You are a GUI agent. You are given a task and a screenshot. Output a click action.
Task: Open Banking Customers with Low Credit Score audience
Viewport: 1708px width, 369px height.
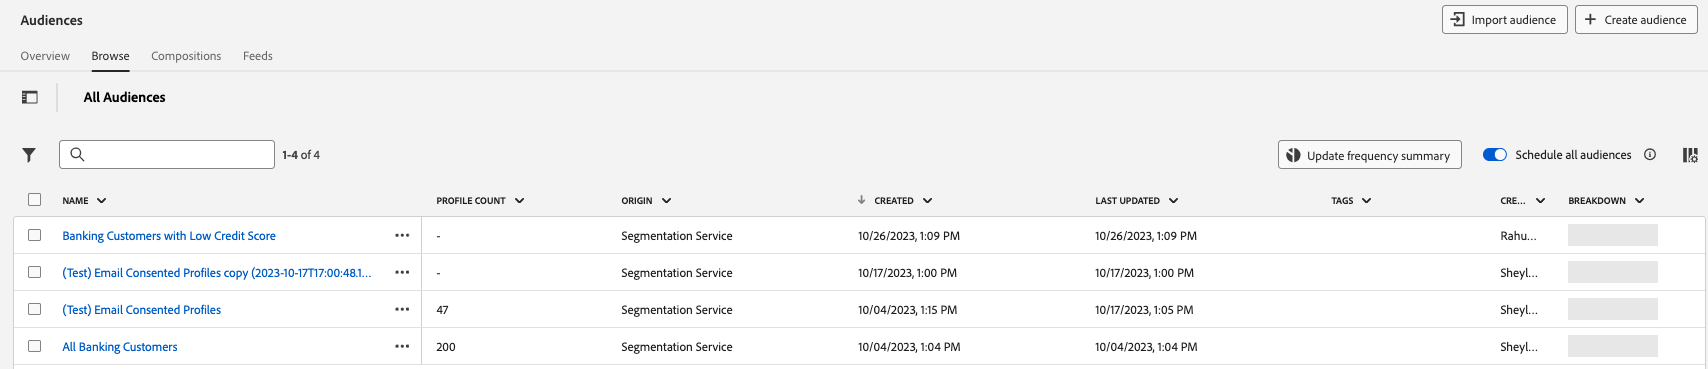169,236
